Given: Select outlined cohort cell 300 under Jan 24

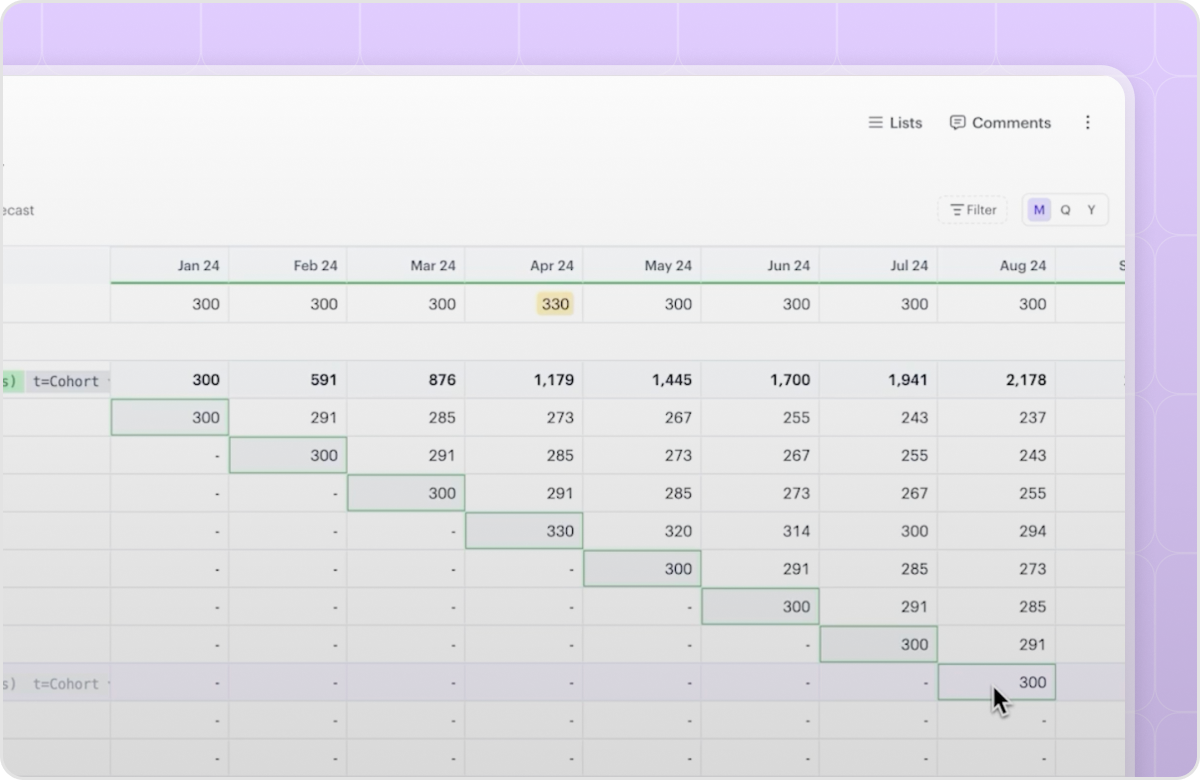Looking at the screenshot, I should [170, 417].
